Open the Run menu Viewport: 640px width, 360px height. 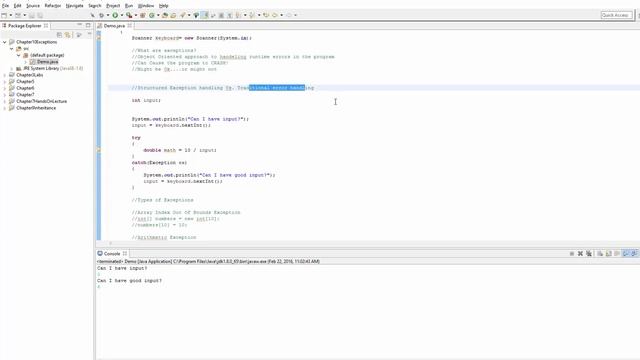point(129,6)
